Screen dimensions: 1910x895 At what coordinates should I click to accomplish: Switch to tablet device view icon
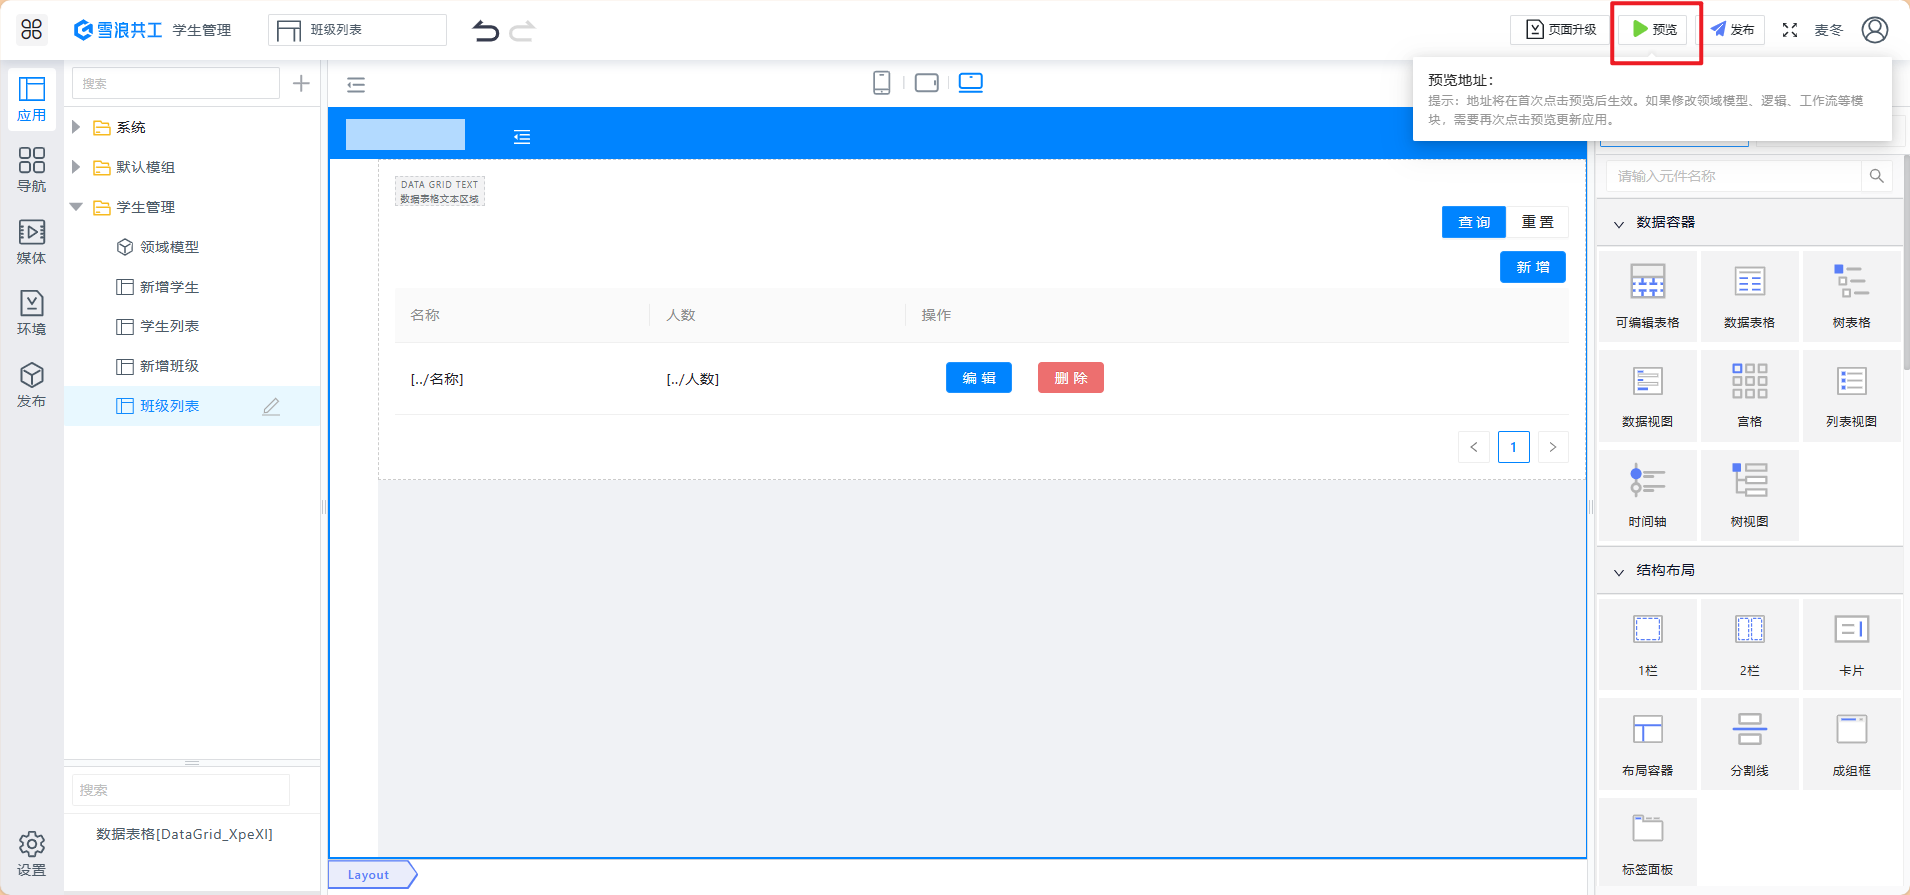point(926,83)
